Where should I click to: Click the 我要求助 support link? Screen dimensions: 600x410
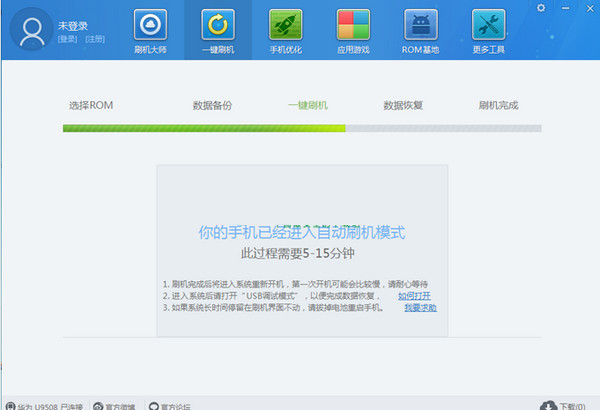tap(421, 307)
